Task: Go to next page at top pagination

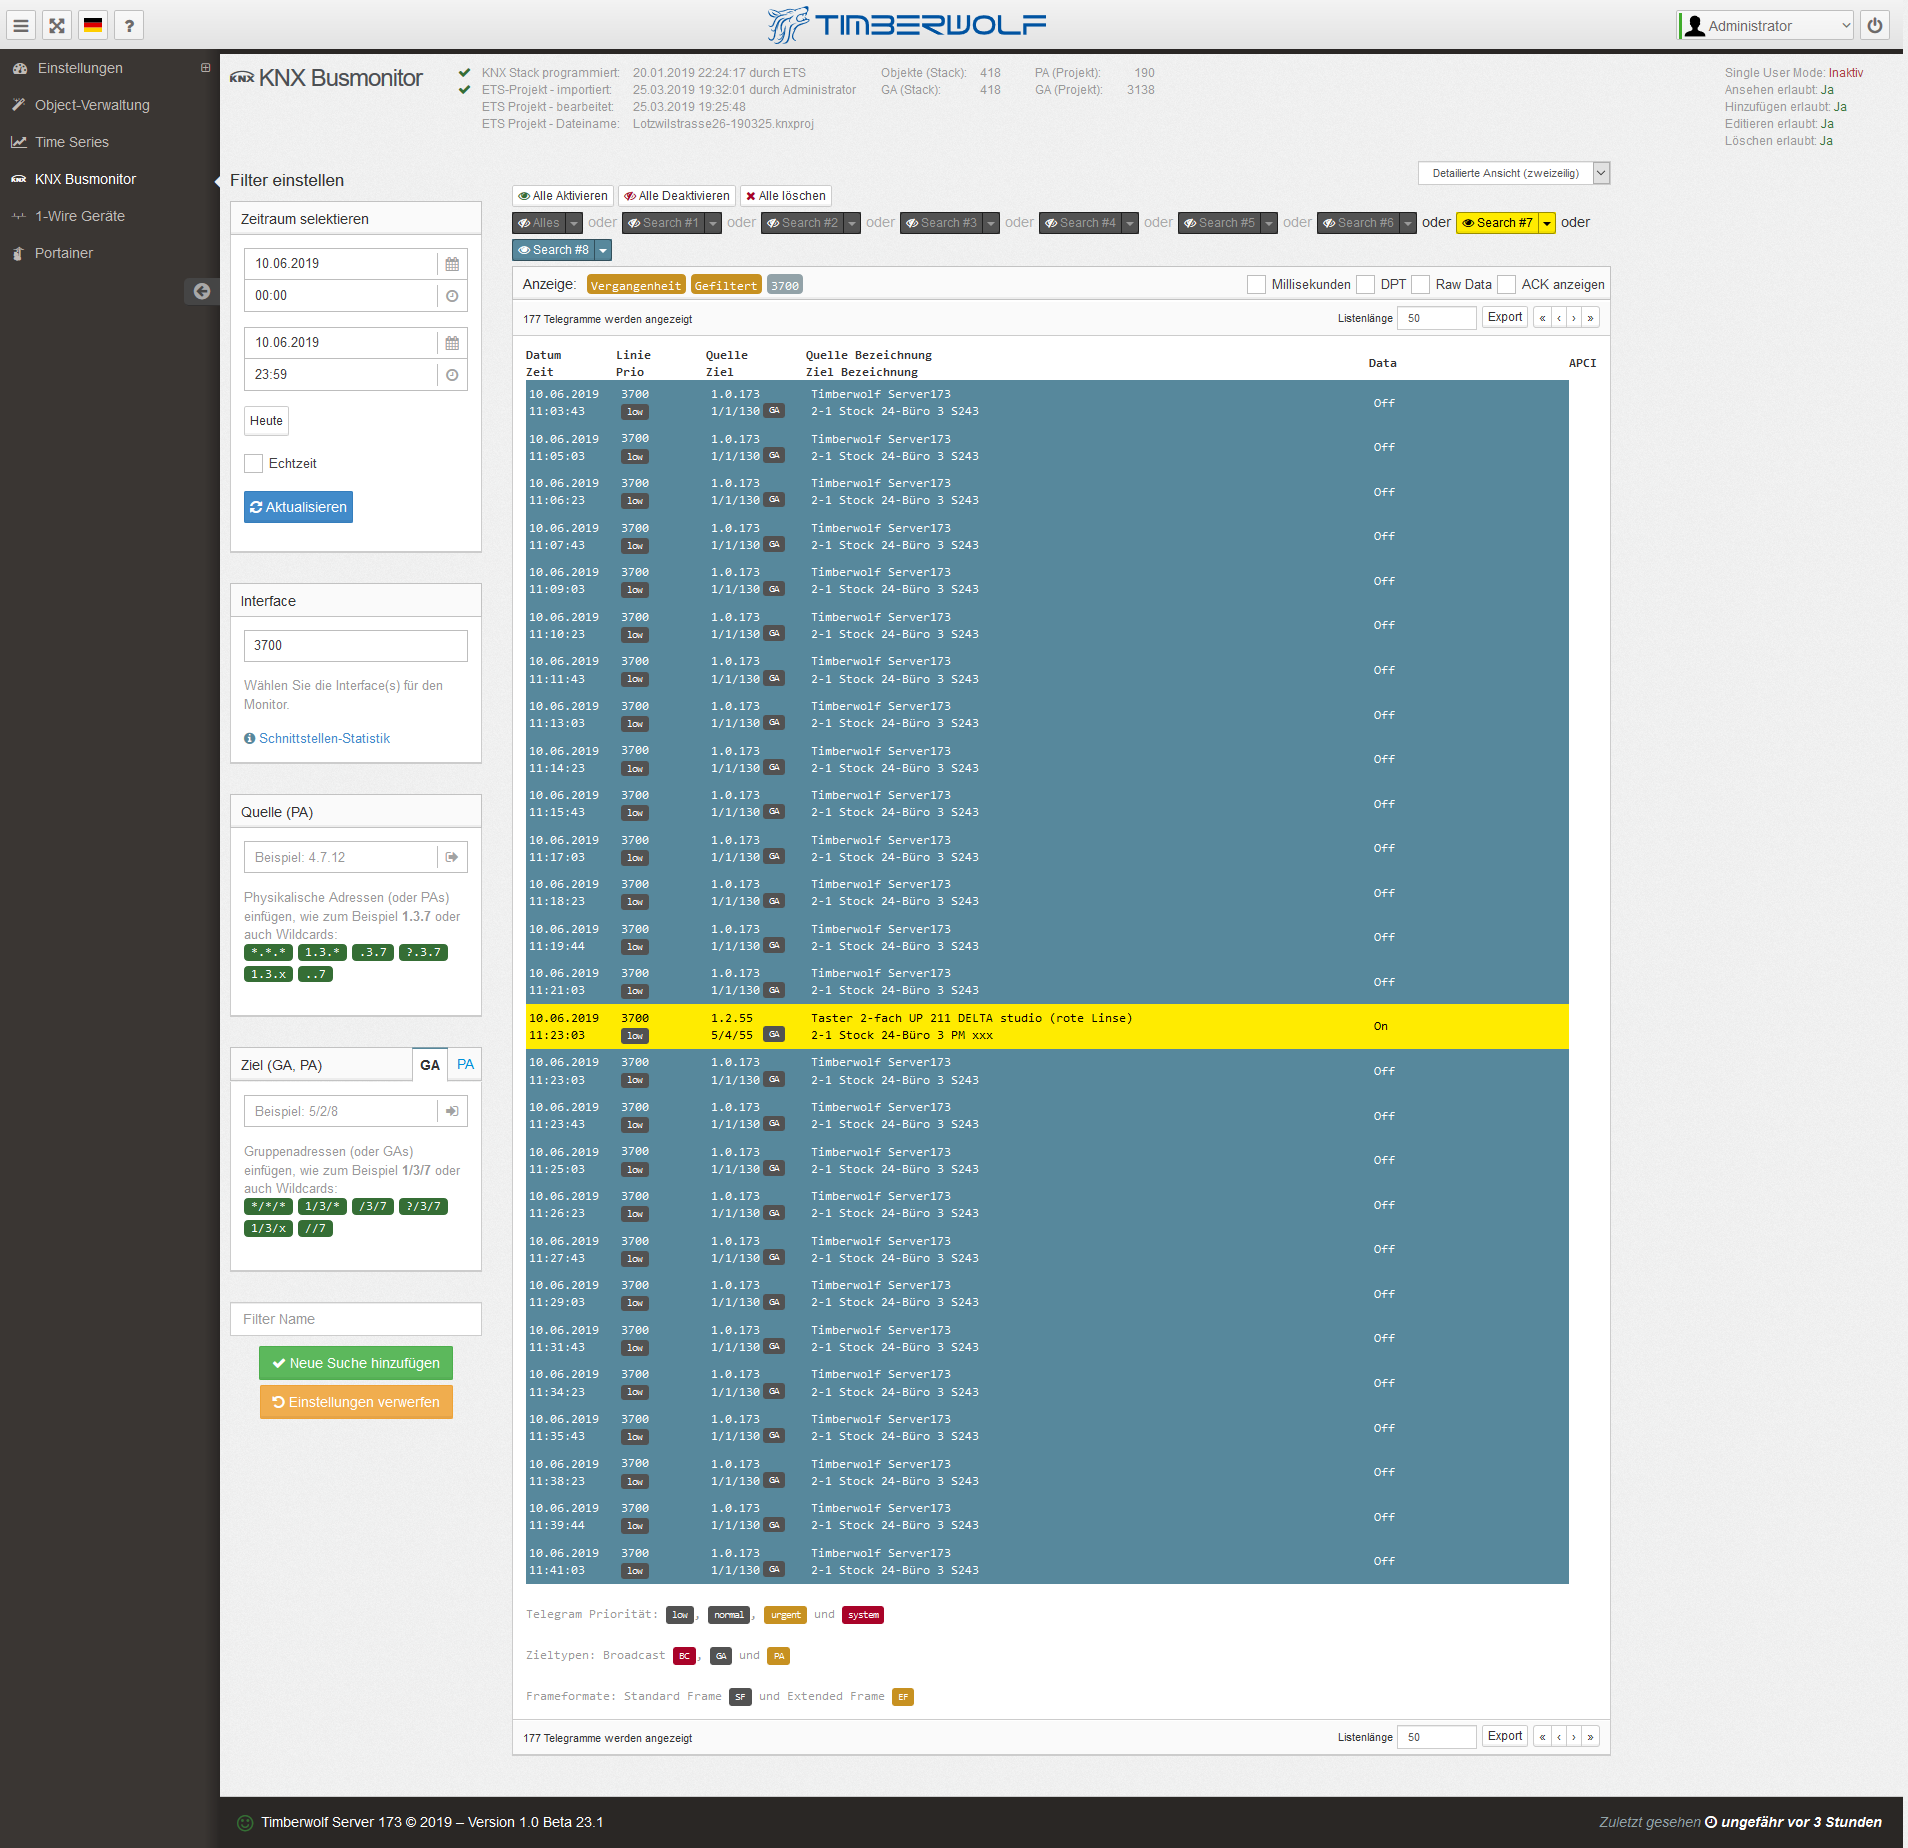Action: [x=1574, y=318]
